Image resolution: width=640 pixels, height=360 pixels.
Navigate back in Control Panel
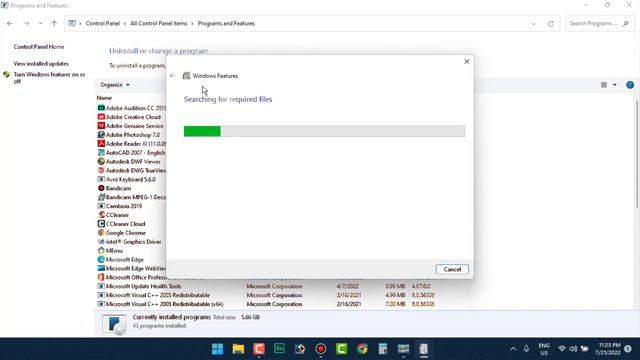[10, 24]
